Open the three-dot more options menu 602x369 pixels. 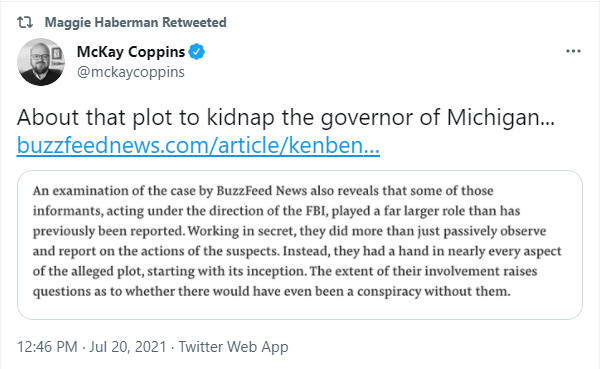(x=573, y=51)
